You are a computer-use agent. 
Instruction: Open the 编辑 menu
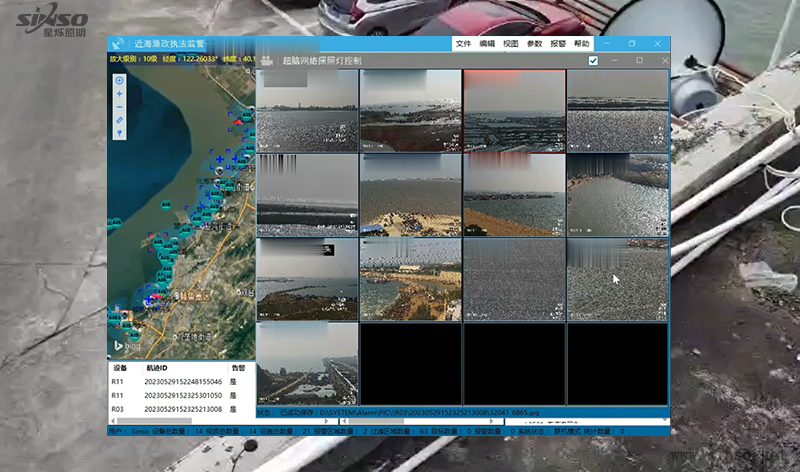(487, 44)
